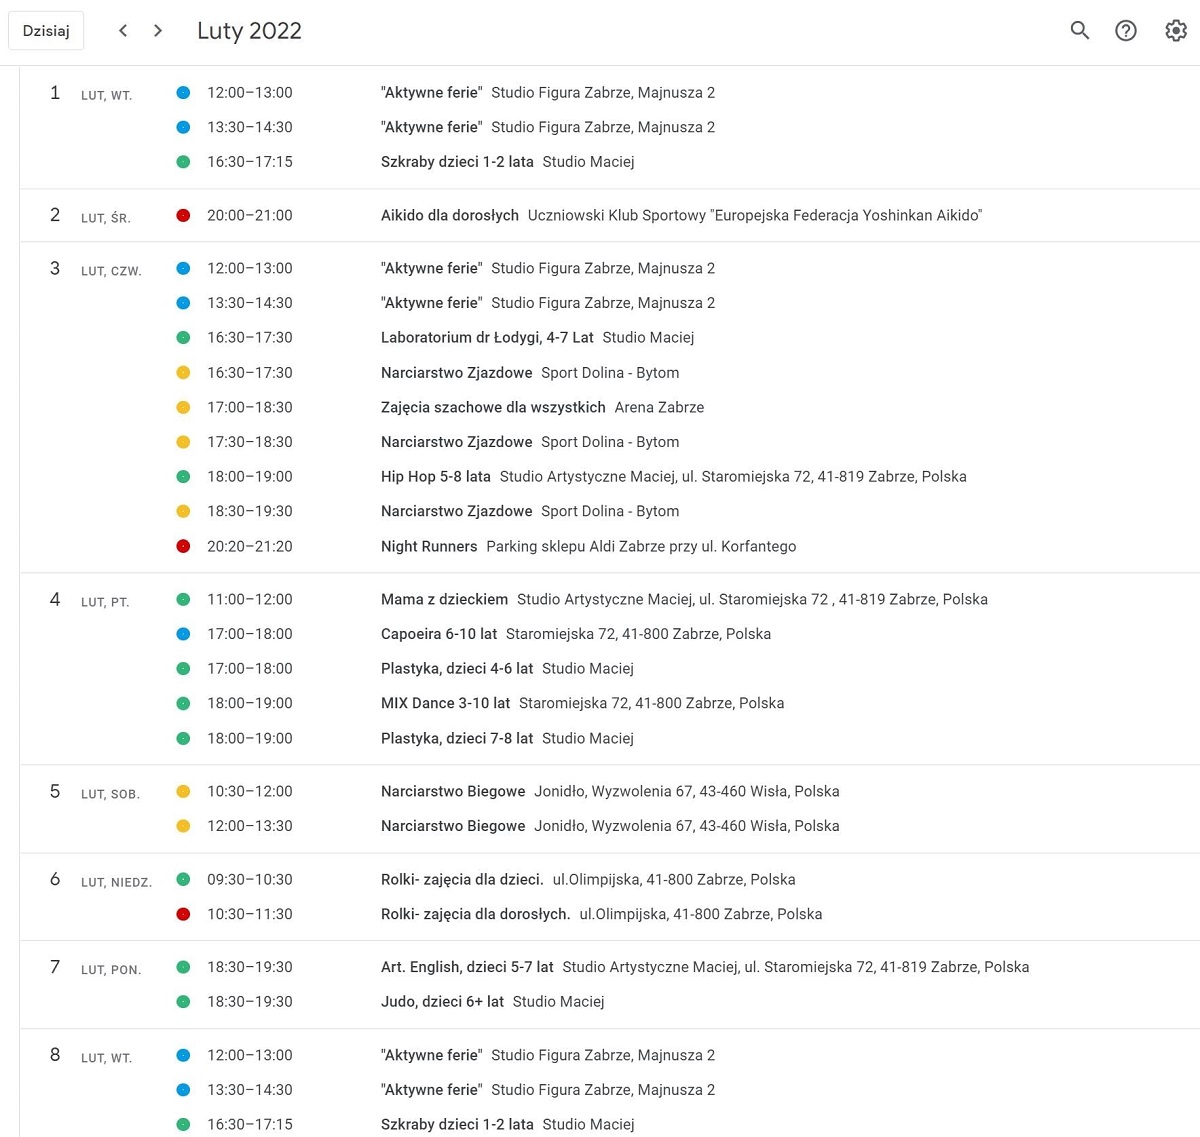Open Rolki- zajęcia dla dorosłych event
Screen dimensions: 1200x1137
point(475,914)
